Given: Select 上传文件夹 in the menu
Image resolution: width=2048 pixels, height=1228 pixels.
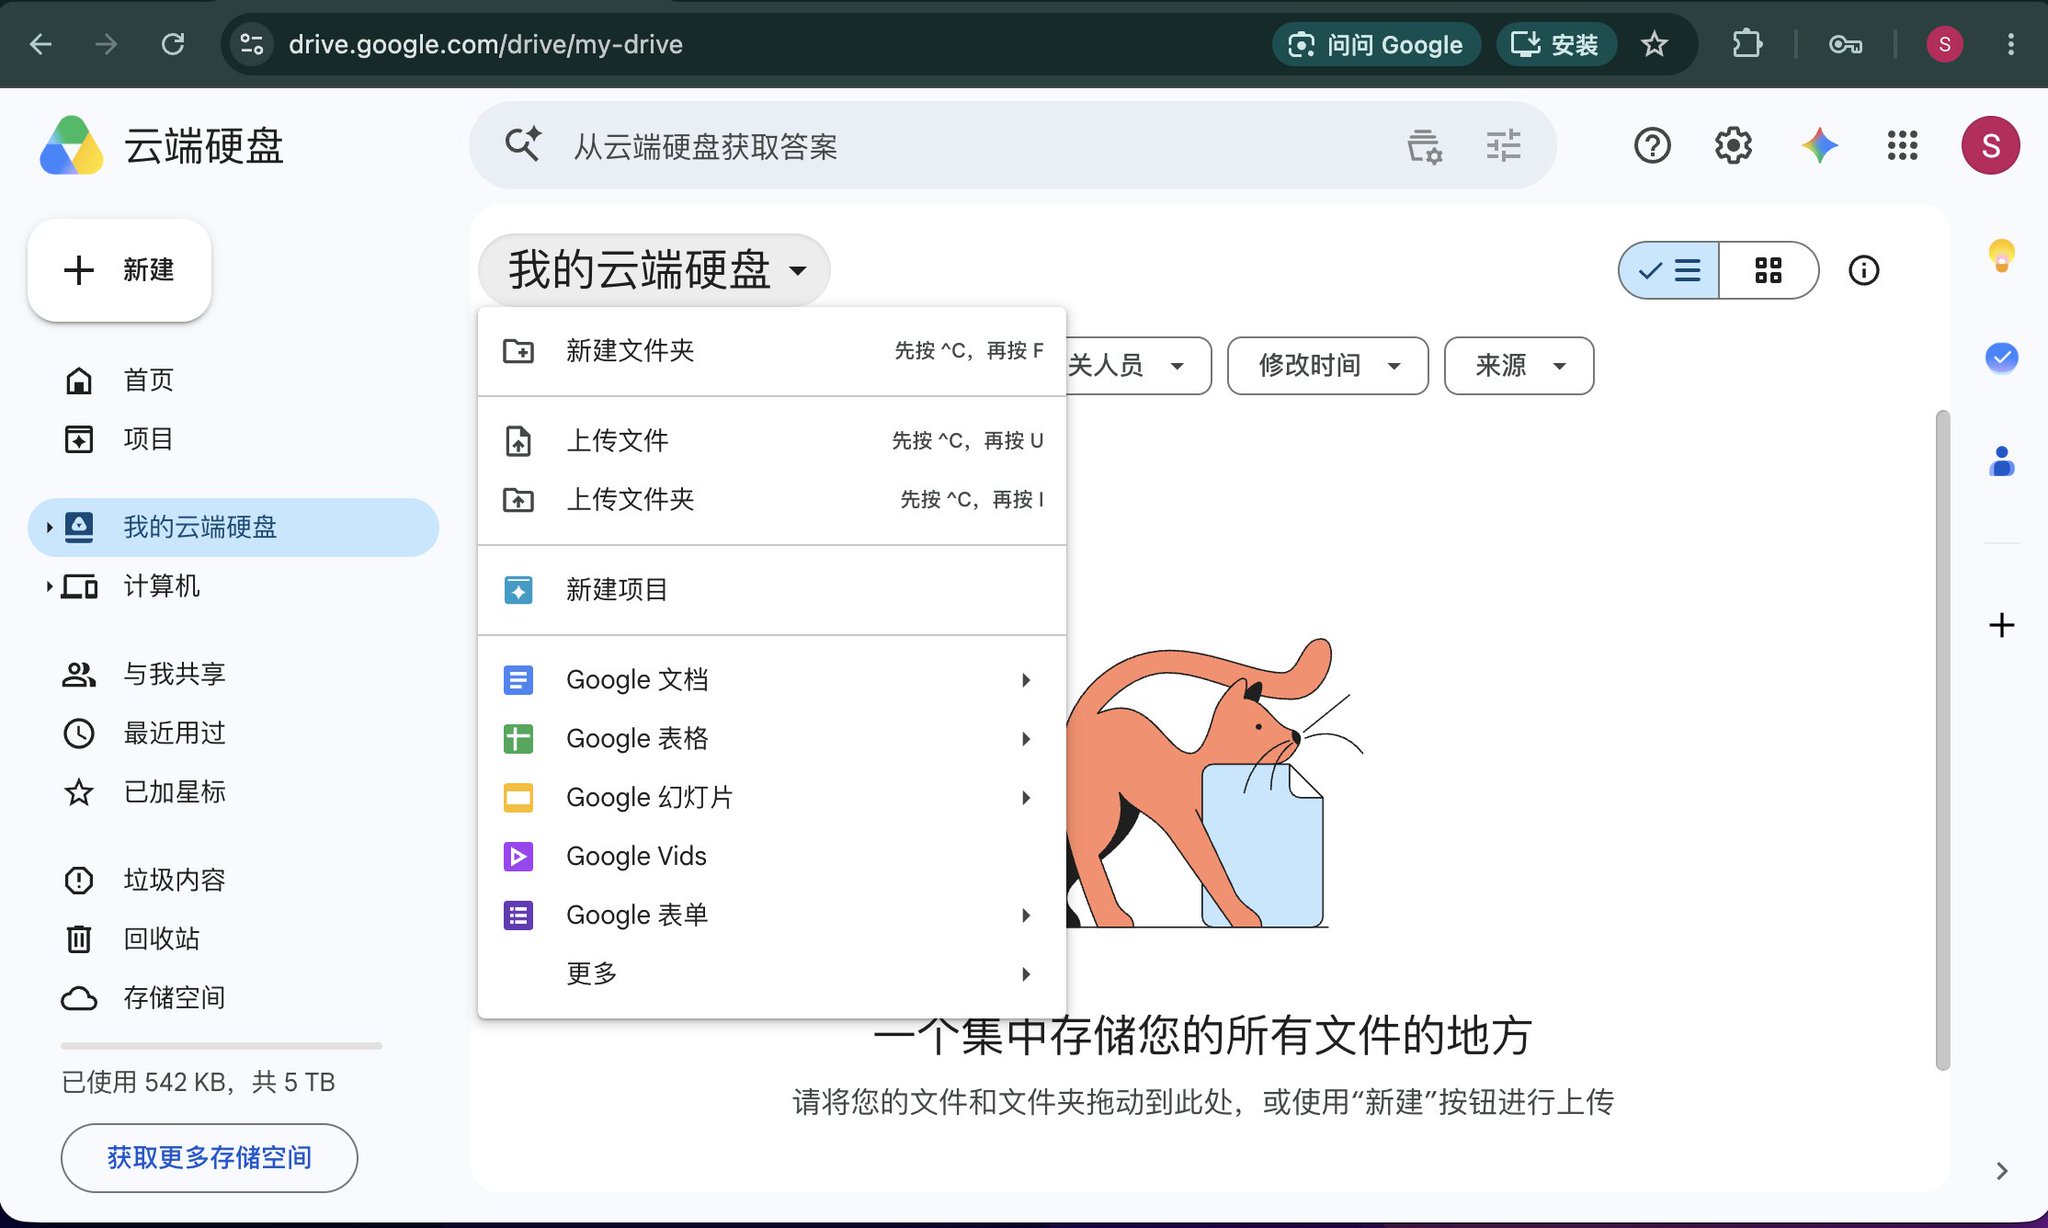Looking at the screenshot, I should click(772, 499).
